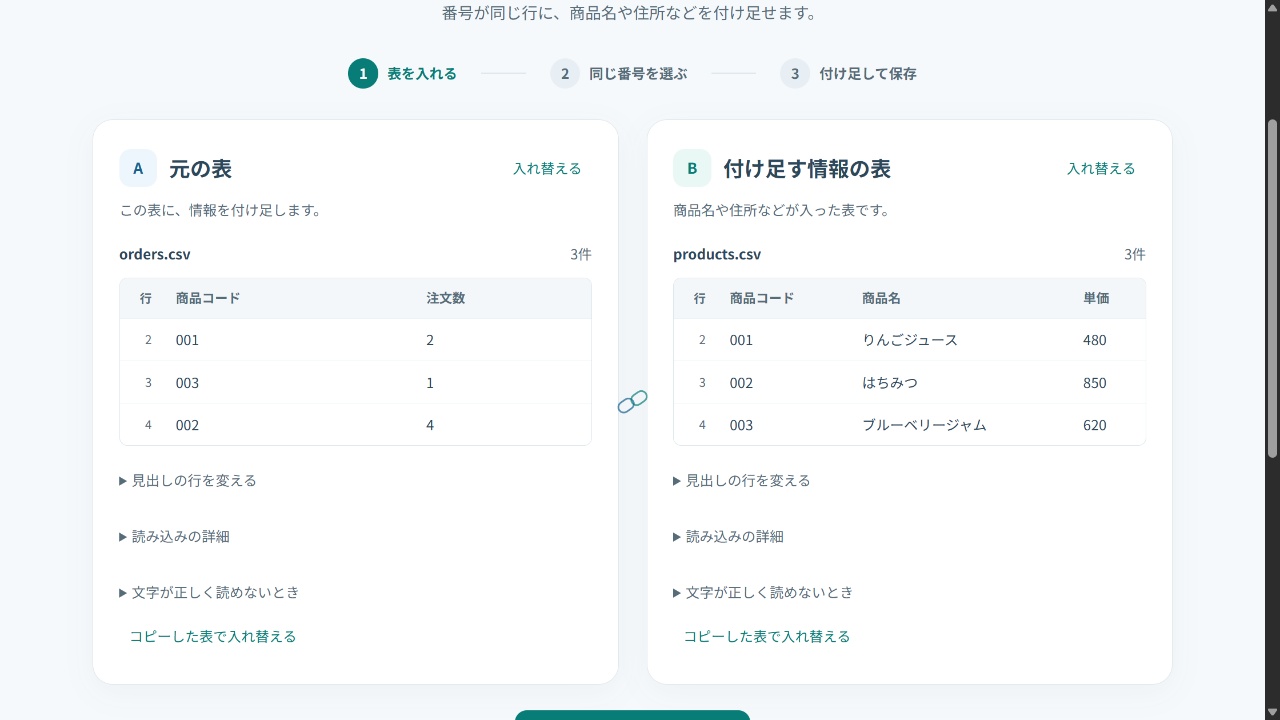Click code 002 in products table
Image resolution: width=1280 pixels, height=720 pixels.
[741, 383]
